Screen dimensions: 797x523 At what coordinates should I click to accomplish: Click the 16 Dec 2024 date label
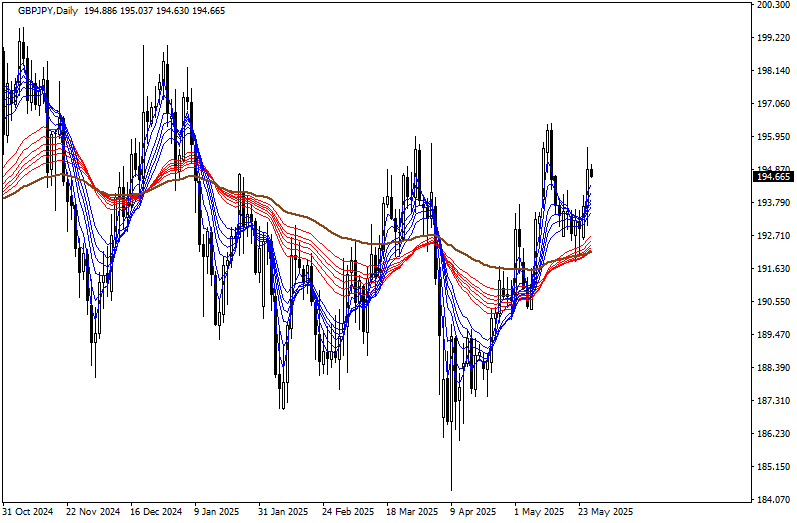156,512
